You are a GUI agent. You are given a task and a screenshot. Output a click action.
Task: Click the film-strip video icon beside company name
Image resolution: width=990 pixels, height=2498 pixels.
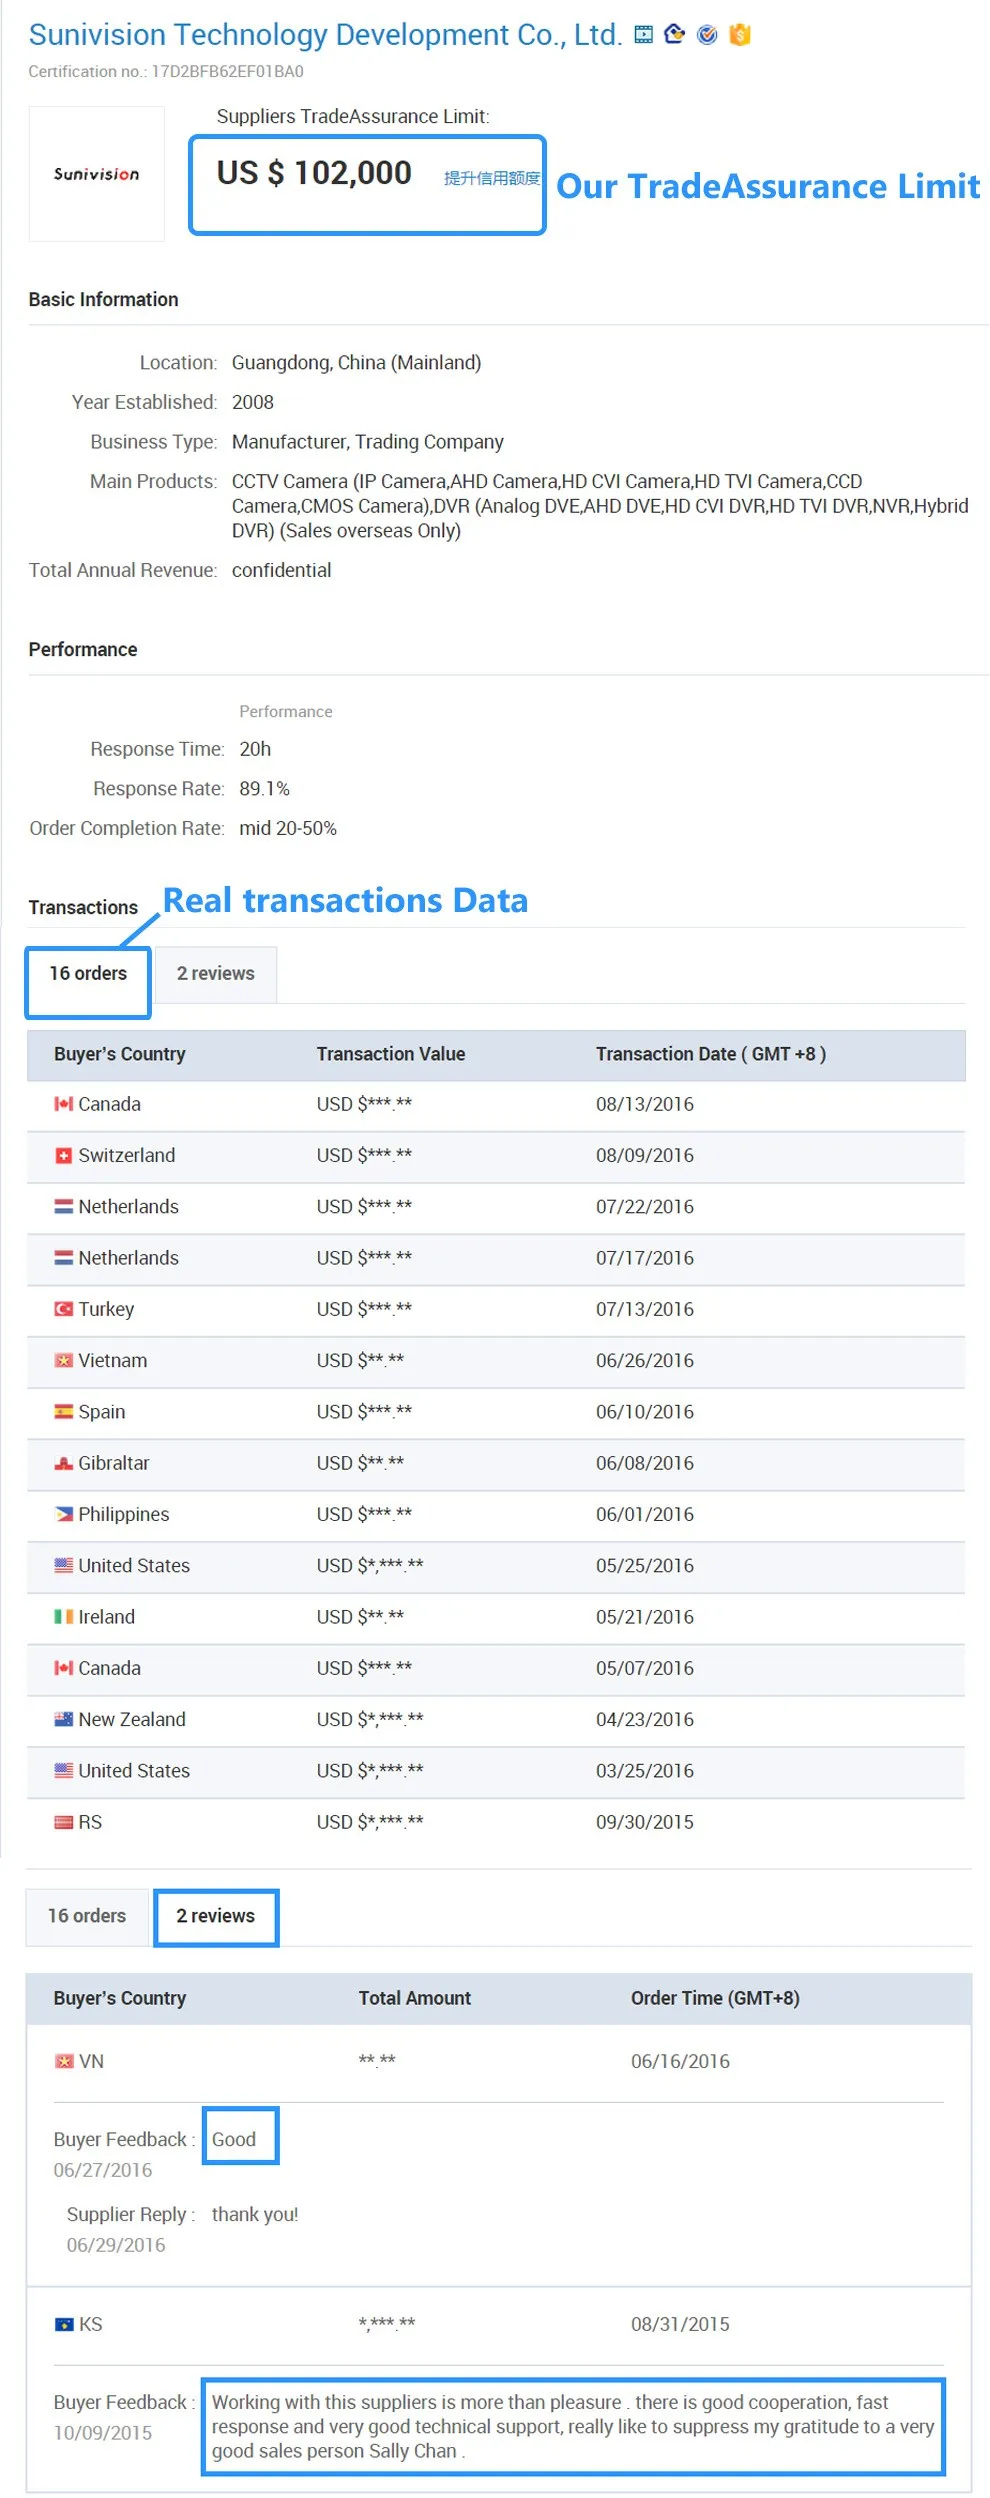pyautogui.click(x=644, y=35)
